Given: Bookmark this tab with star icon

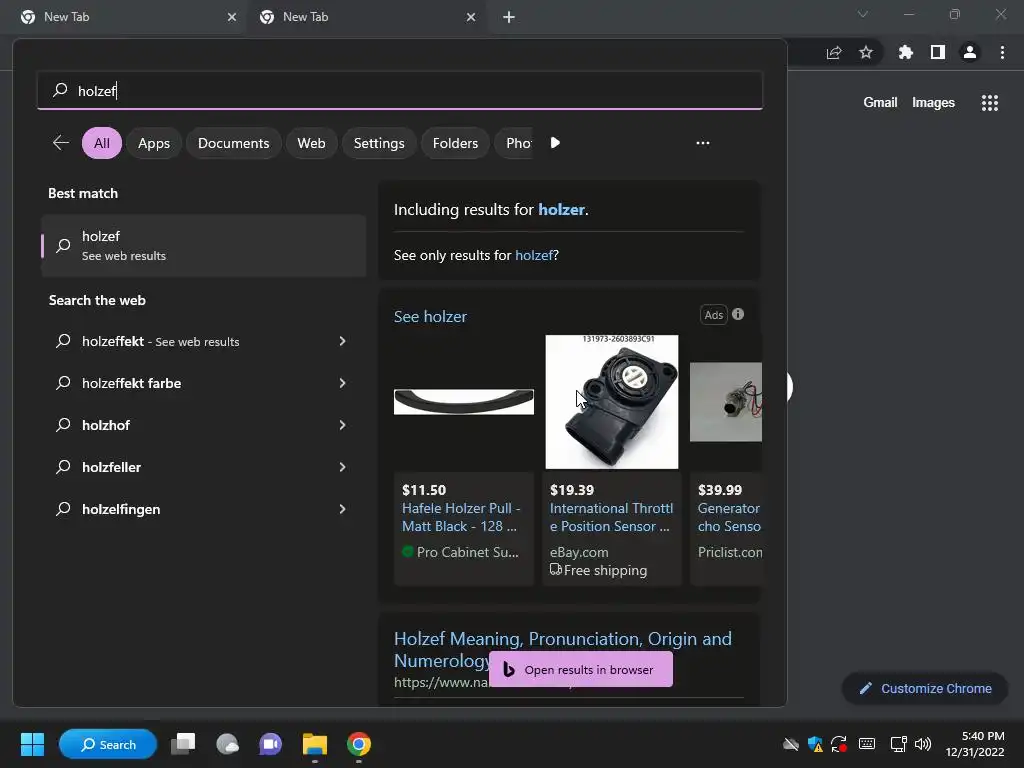Looking at the screenshot, I should tap(865, 52).
